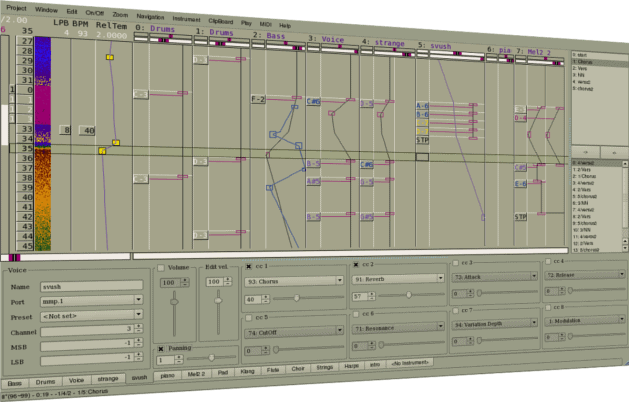Viewport: 636px width, 410px height.
Task: Disable the Panning checkbox
Action: coord(161,349)
